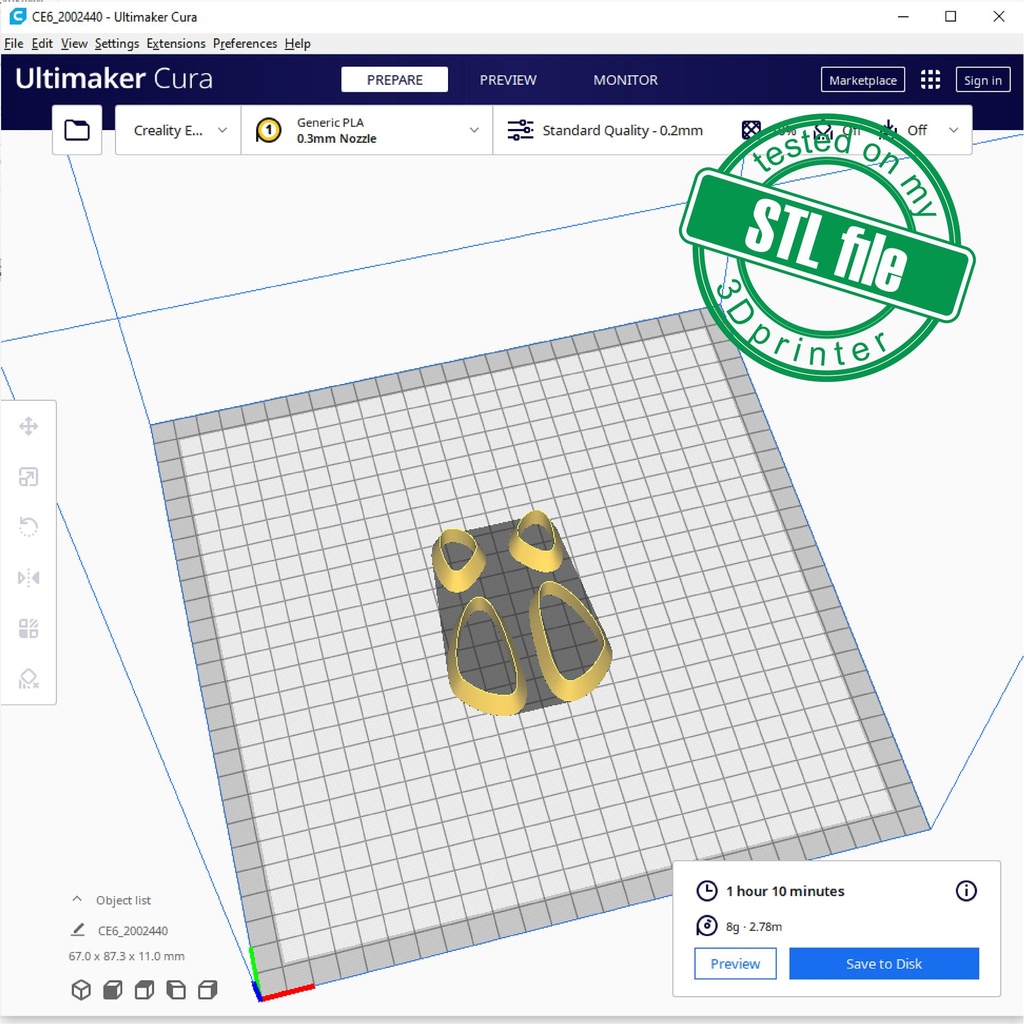Show print info details icon
This screenshot has height=1024, width=1024.
click(966, 891)
